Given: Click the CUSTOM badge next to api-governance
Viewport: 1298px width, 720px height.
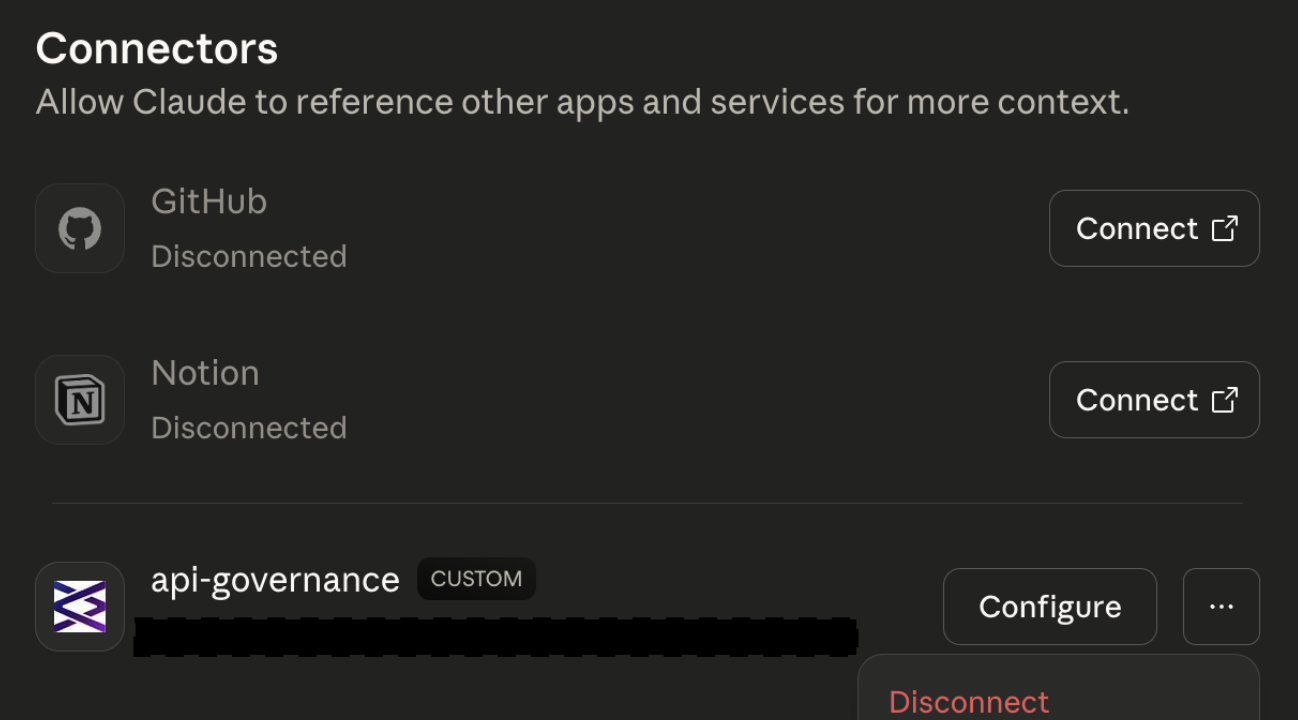Looking at the screenshot, I should [x=476, y=579].
